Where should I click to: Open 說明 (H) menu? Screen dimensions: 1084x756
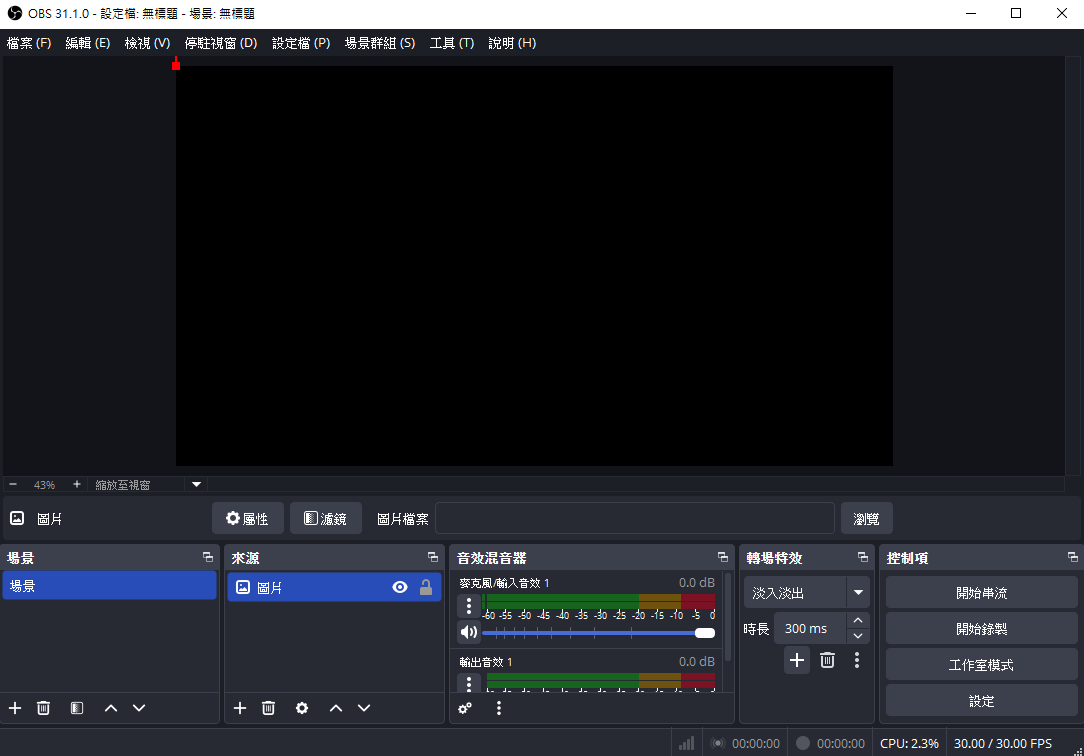(512, 43)
